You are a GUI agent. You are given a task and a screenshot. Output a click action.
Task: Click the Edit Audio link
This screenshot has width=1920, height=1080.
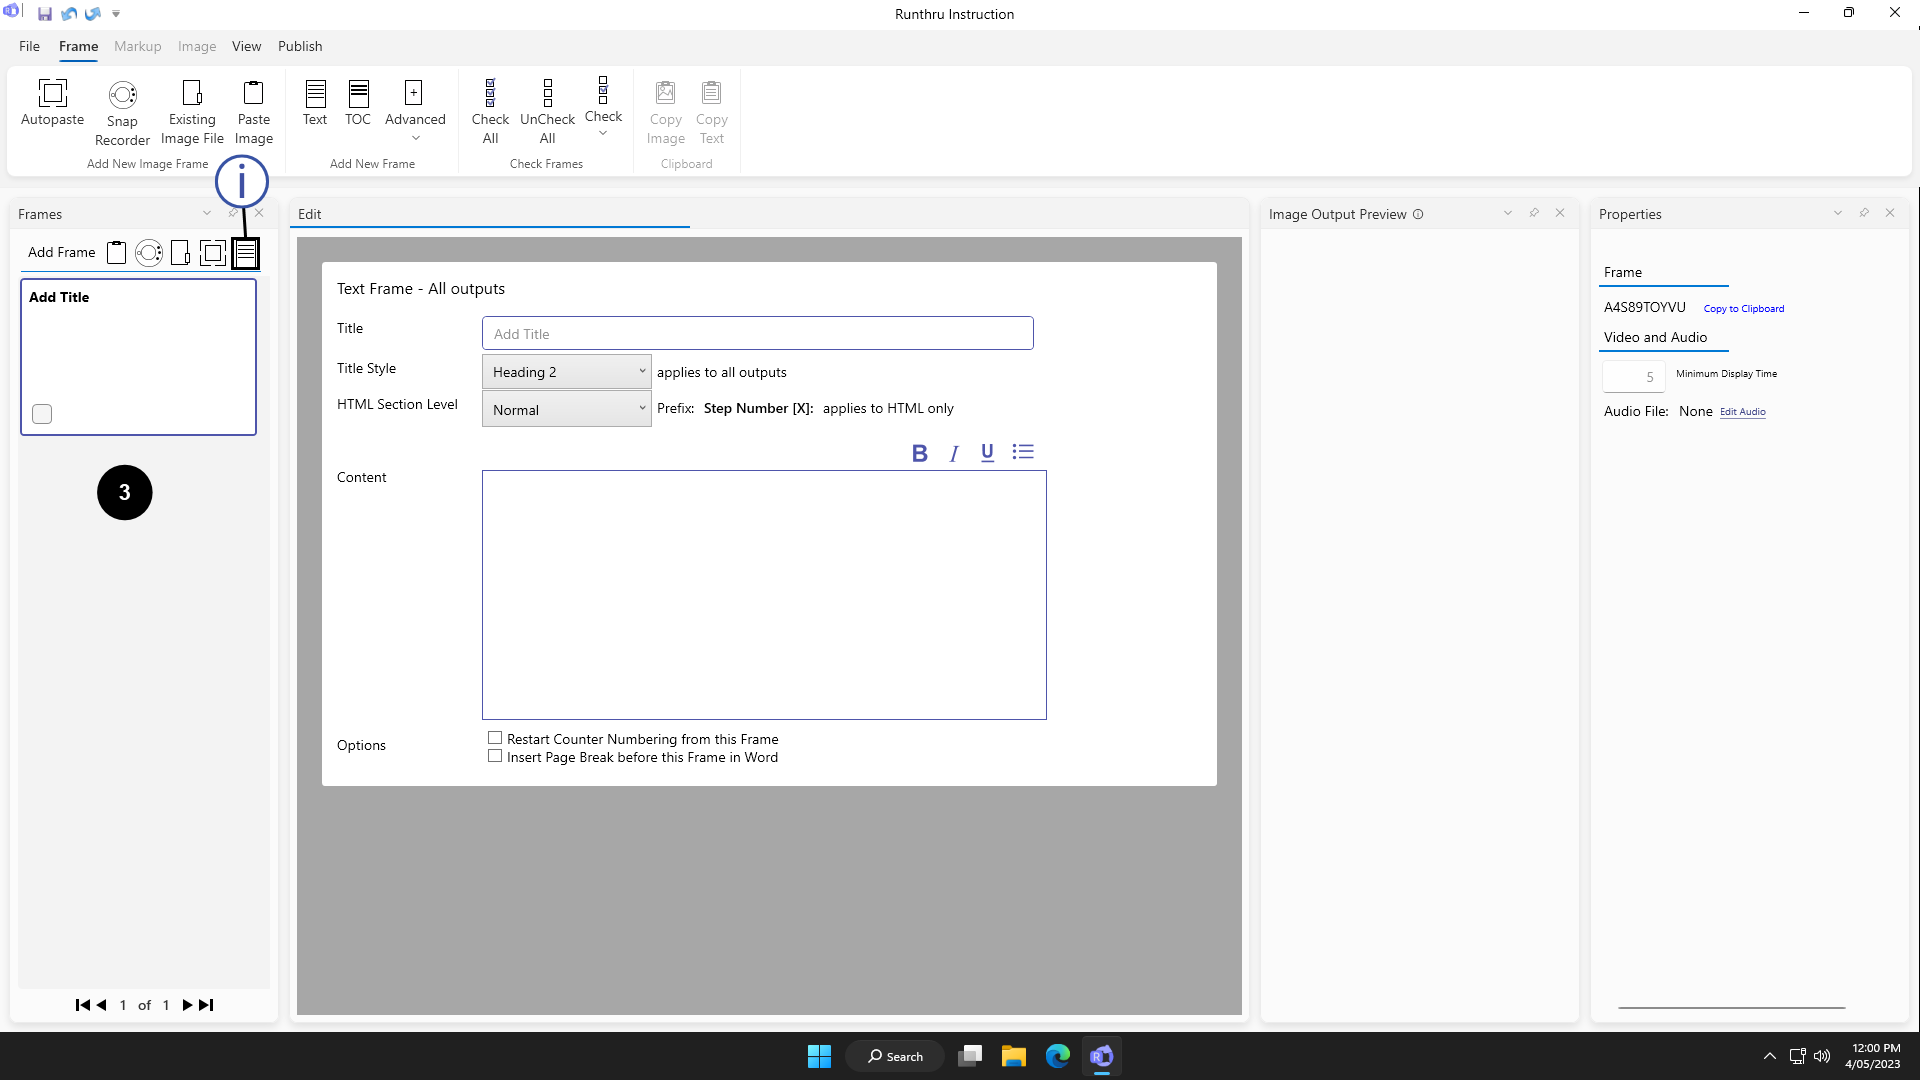coord(1742,412)
